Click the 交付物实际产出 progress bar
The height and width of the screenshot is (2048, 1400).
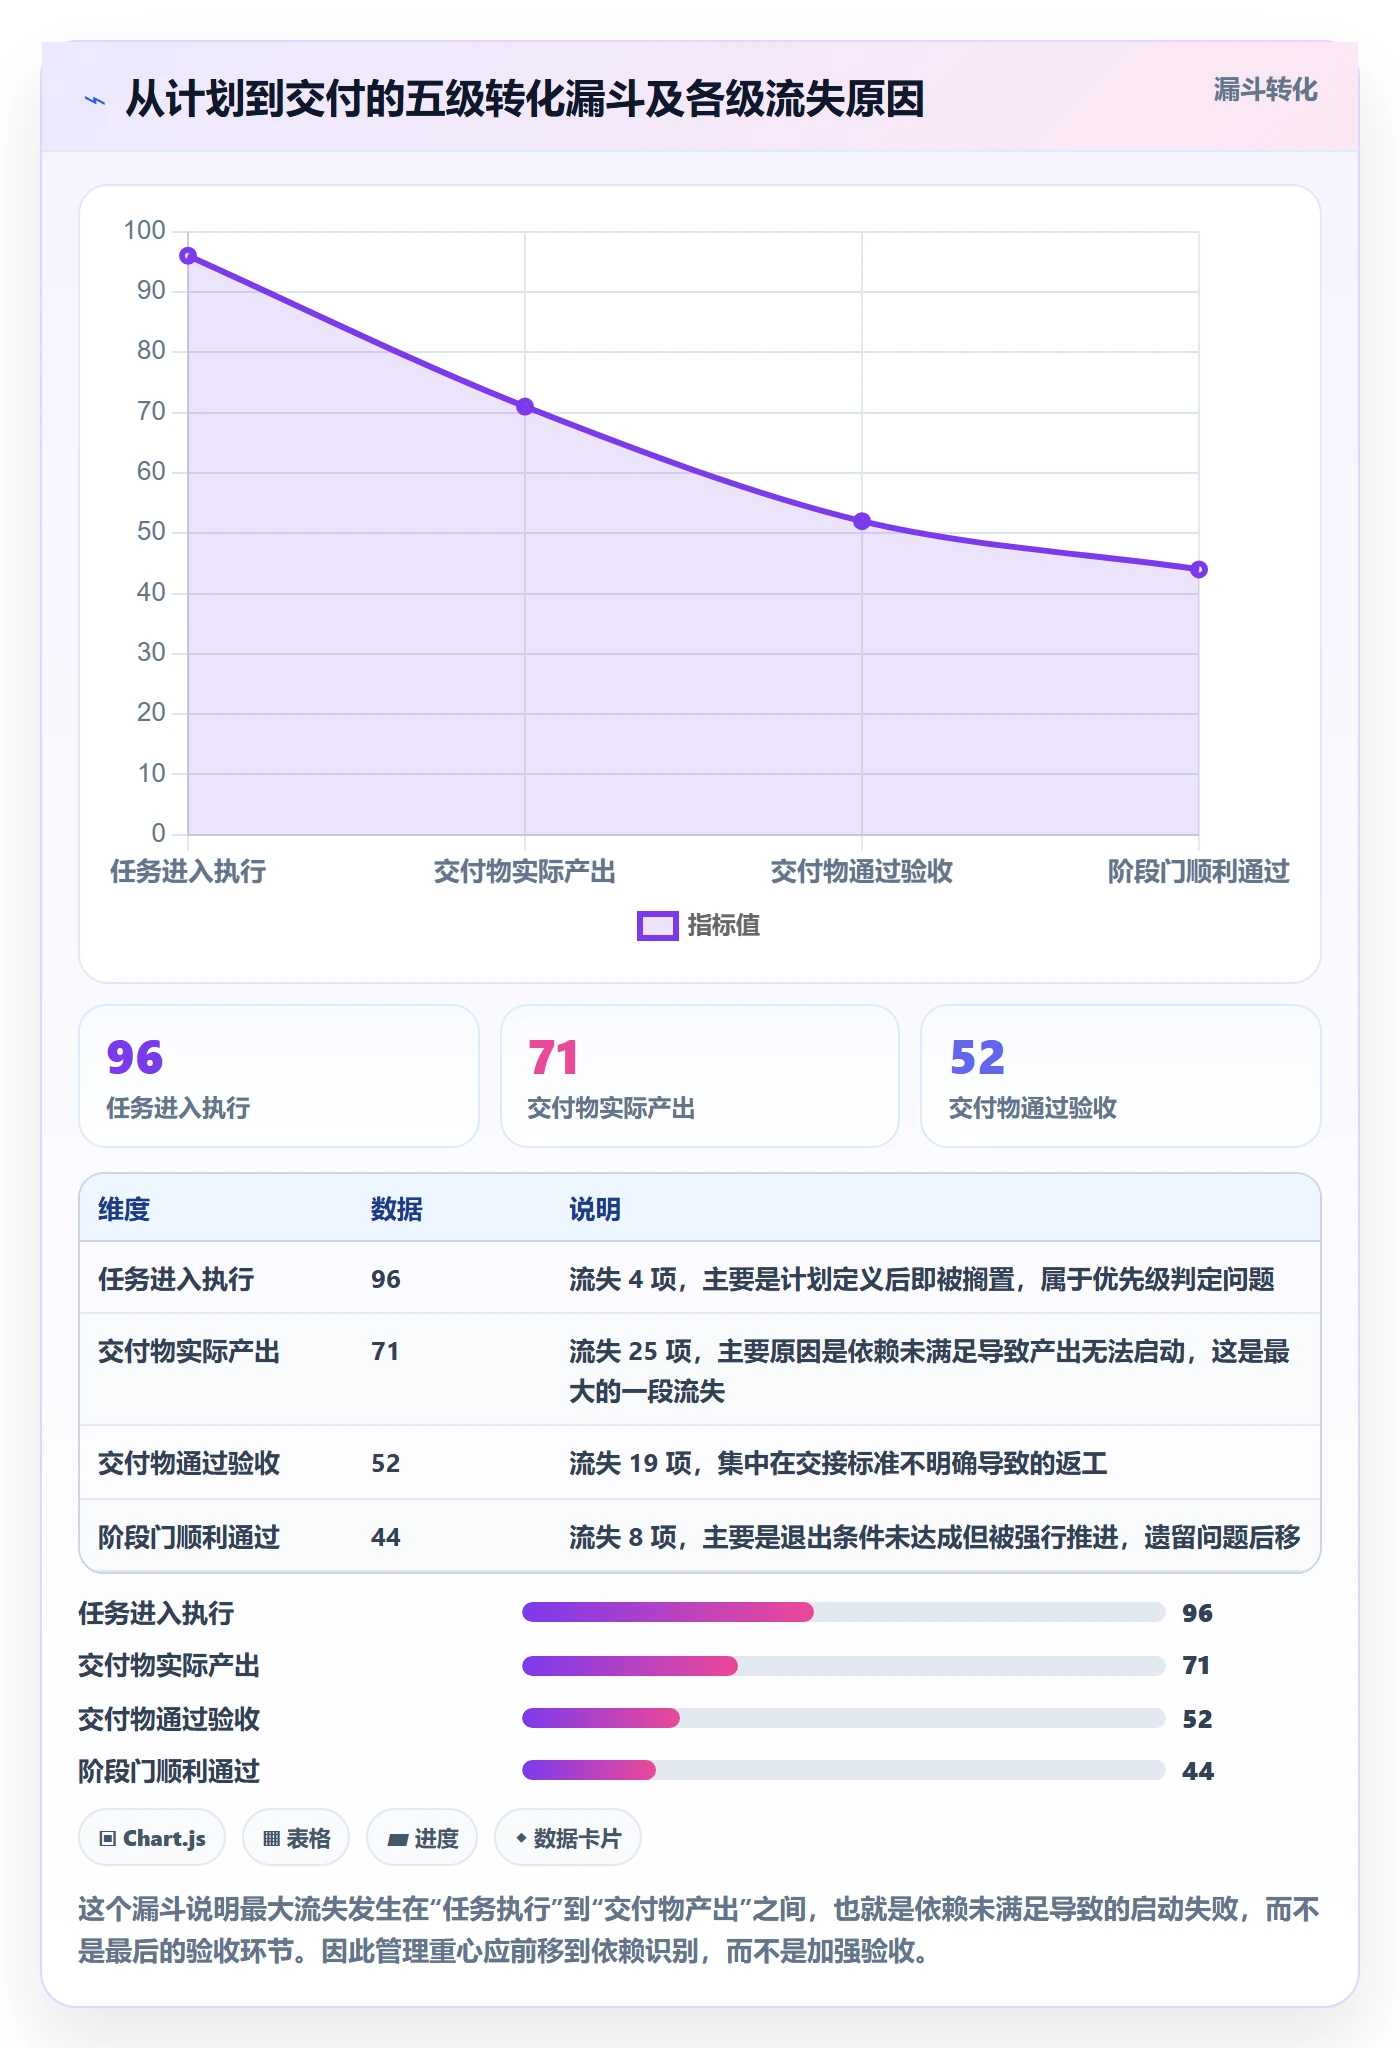[x=843, y=1665]
